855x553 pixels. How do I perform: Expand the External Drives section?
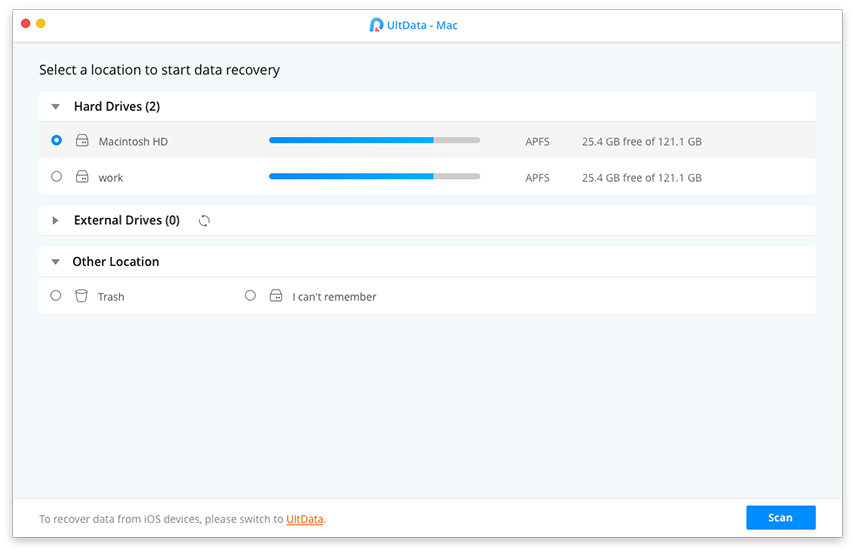click(56, 220)
